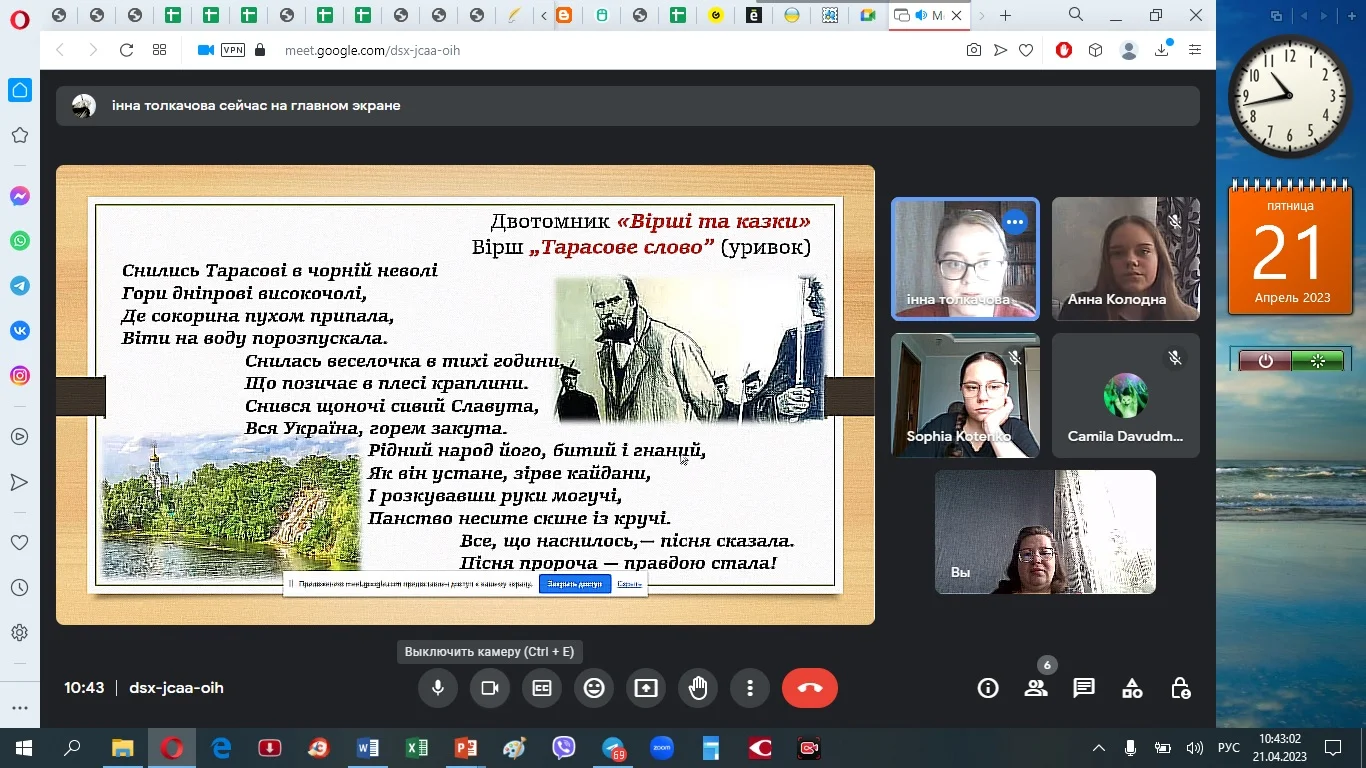
Task: Click the 'Закрыть доступ' stop sharing button
Action: point(575,584)
